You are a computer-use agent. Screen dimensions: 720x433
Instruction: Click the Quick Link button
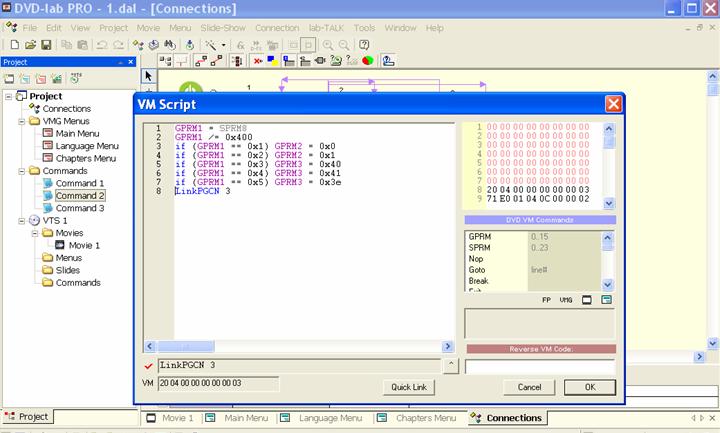(409, 387)
